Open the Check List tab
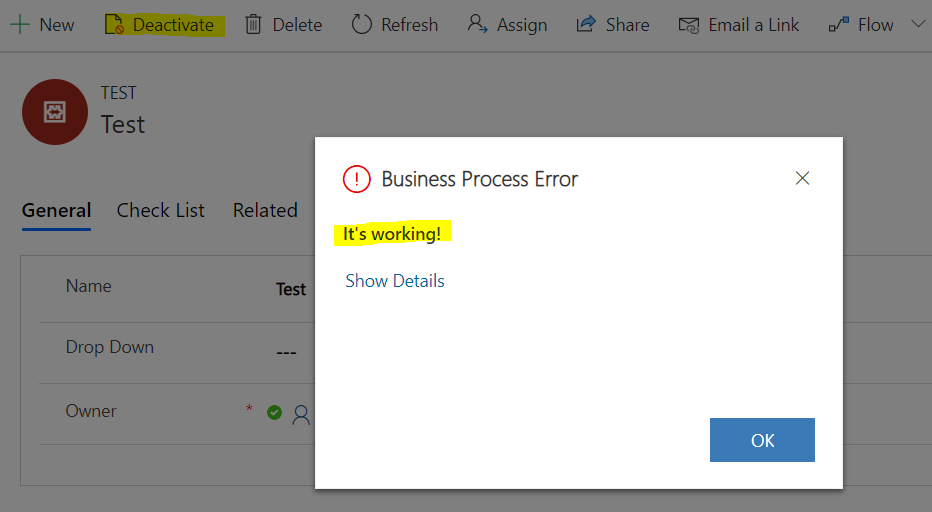 coord(160,210)
